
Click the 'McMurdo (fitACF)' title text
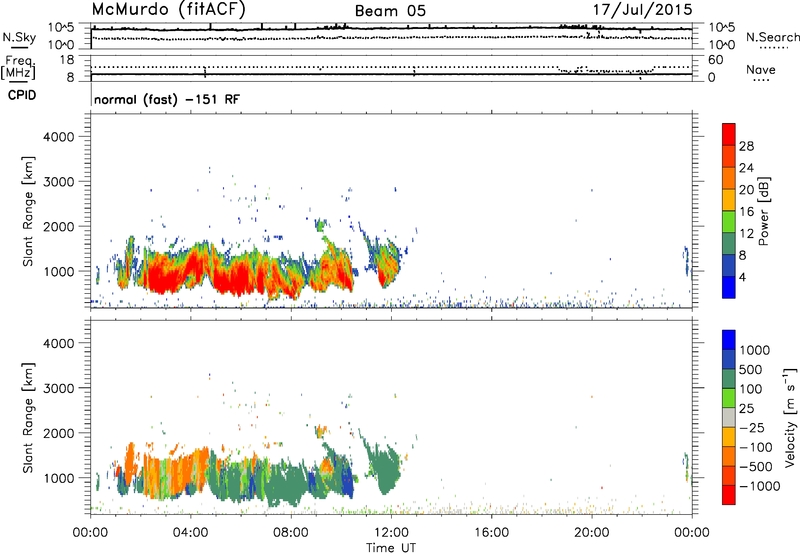click(x=168, y=9)
